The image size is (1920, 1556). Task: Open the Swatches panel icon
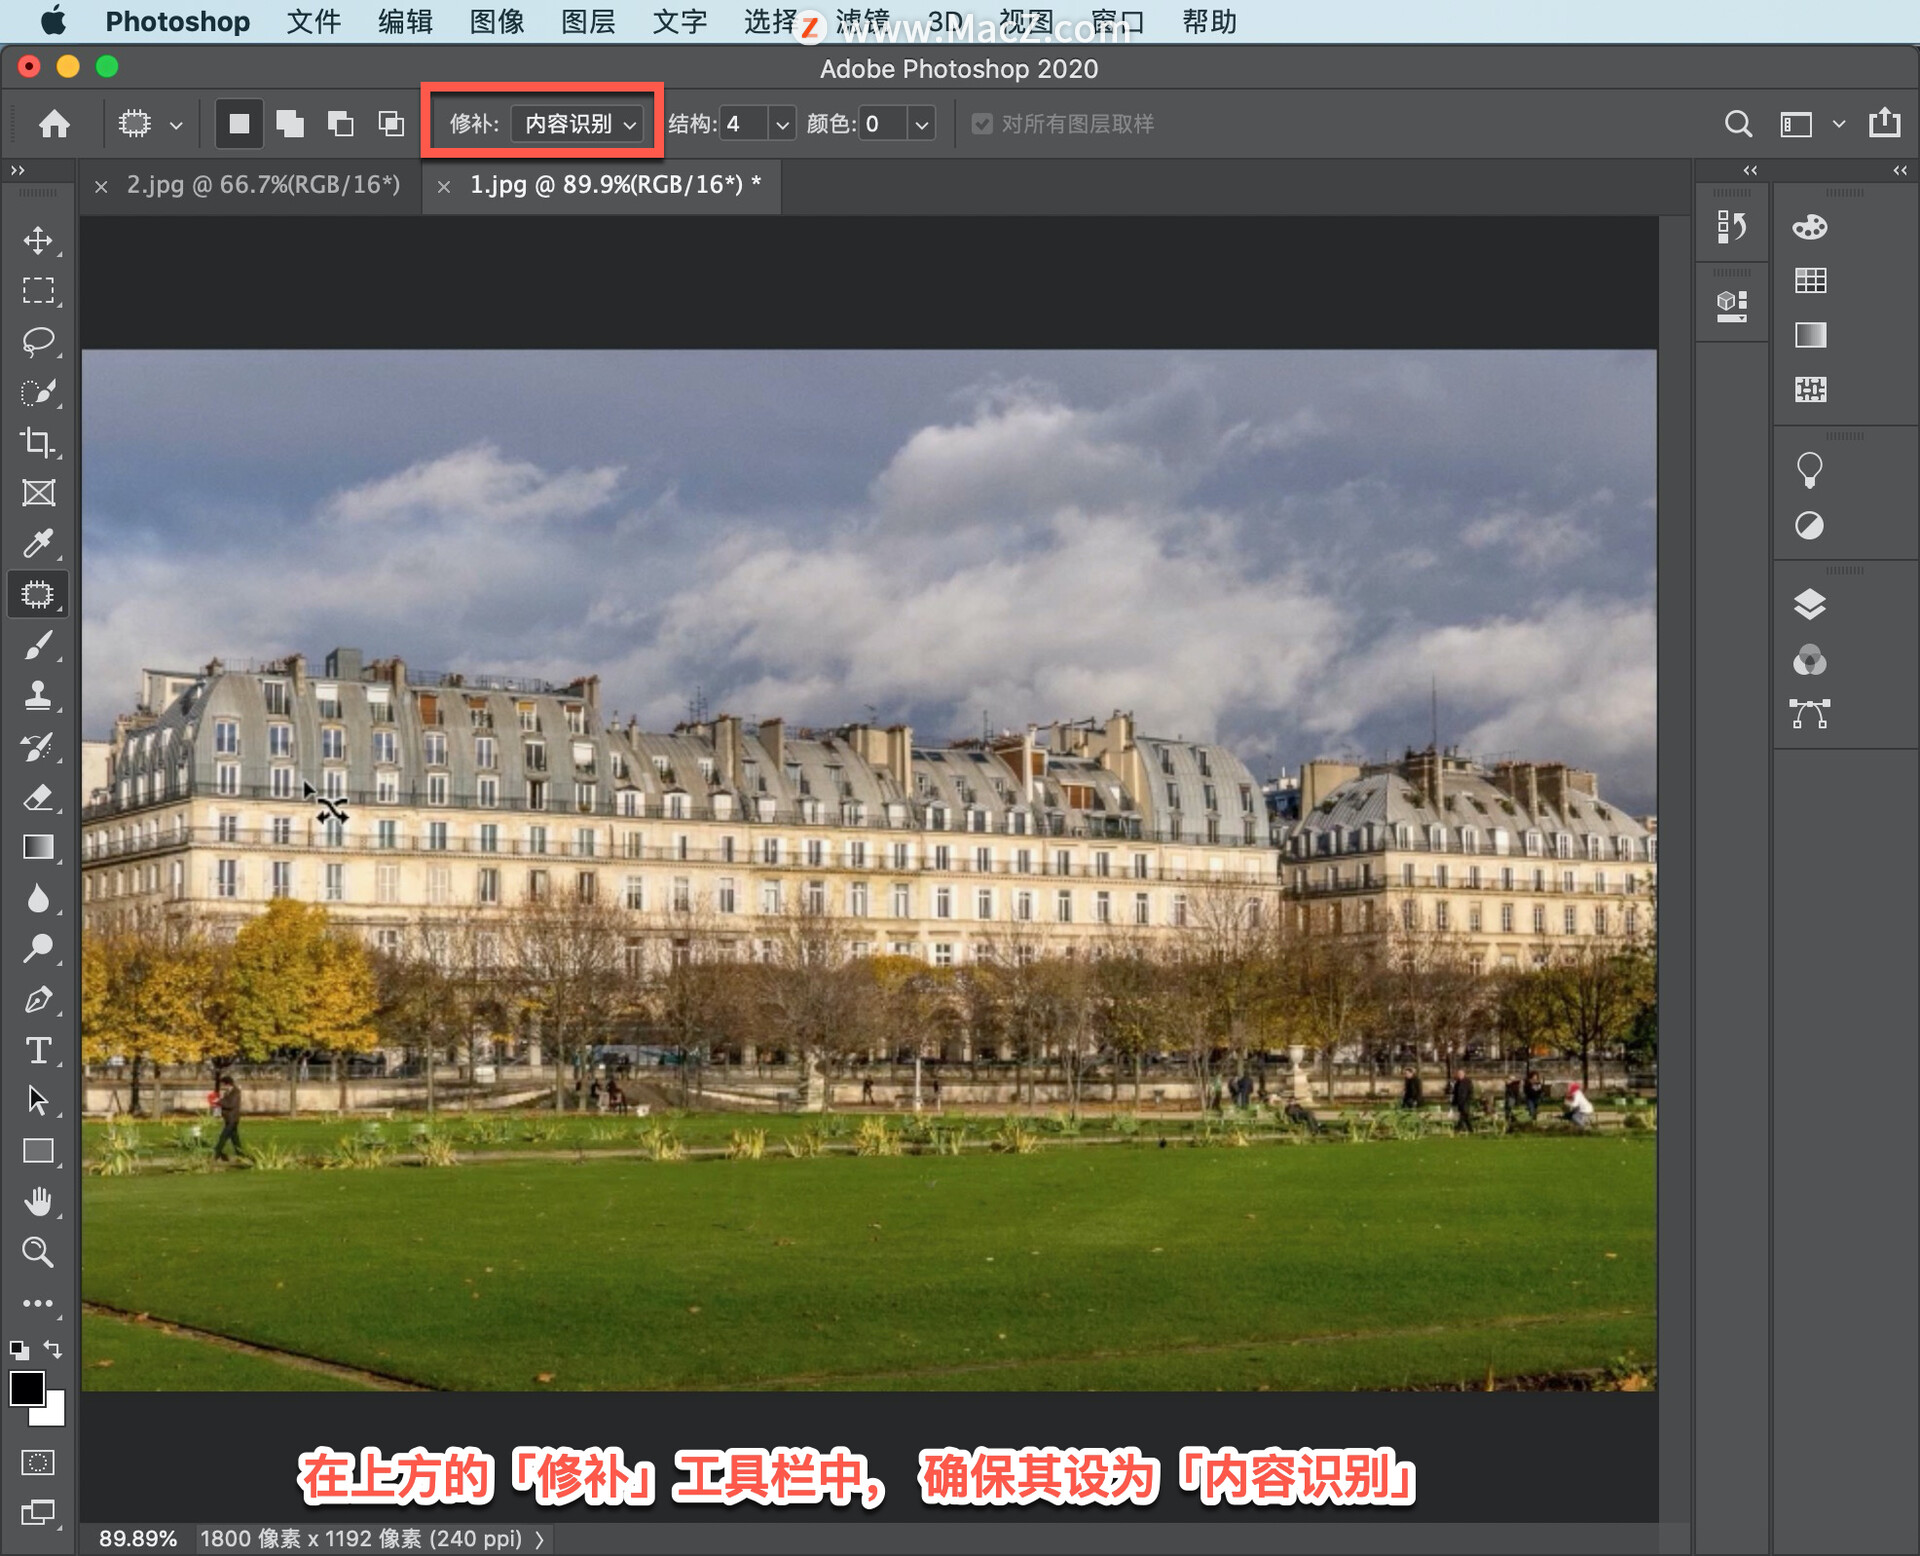[1810, 281]
